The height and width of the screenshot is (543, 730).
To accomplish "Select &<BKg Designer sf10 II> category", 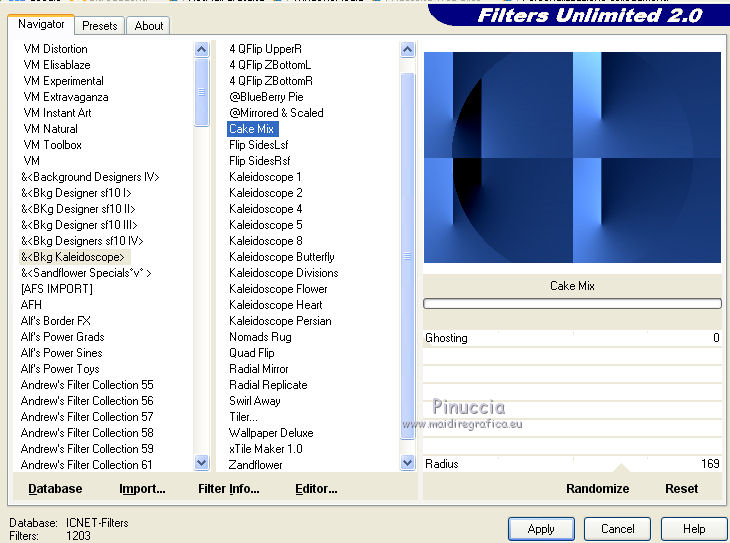I will point(78,209).
